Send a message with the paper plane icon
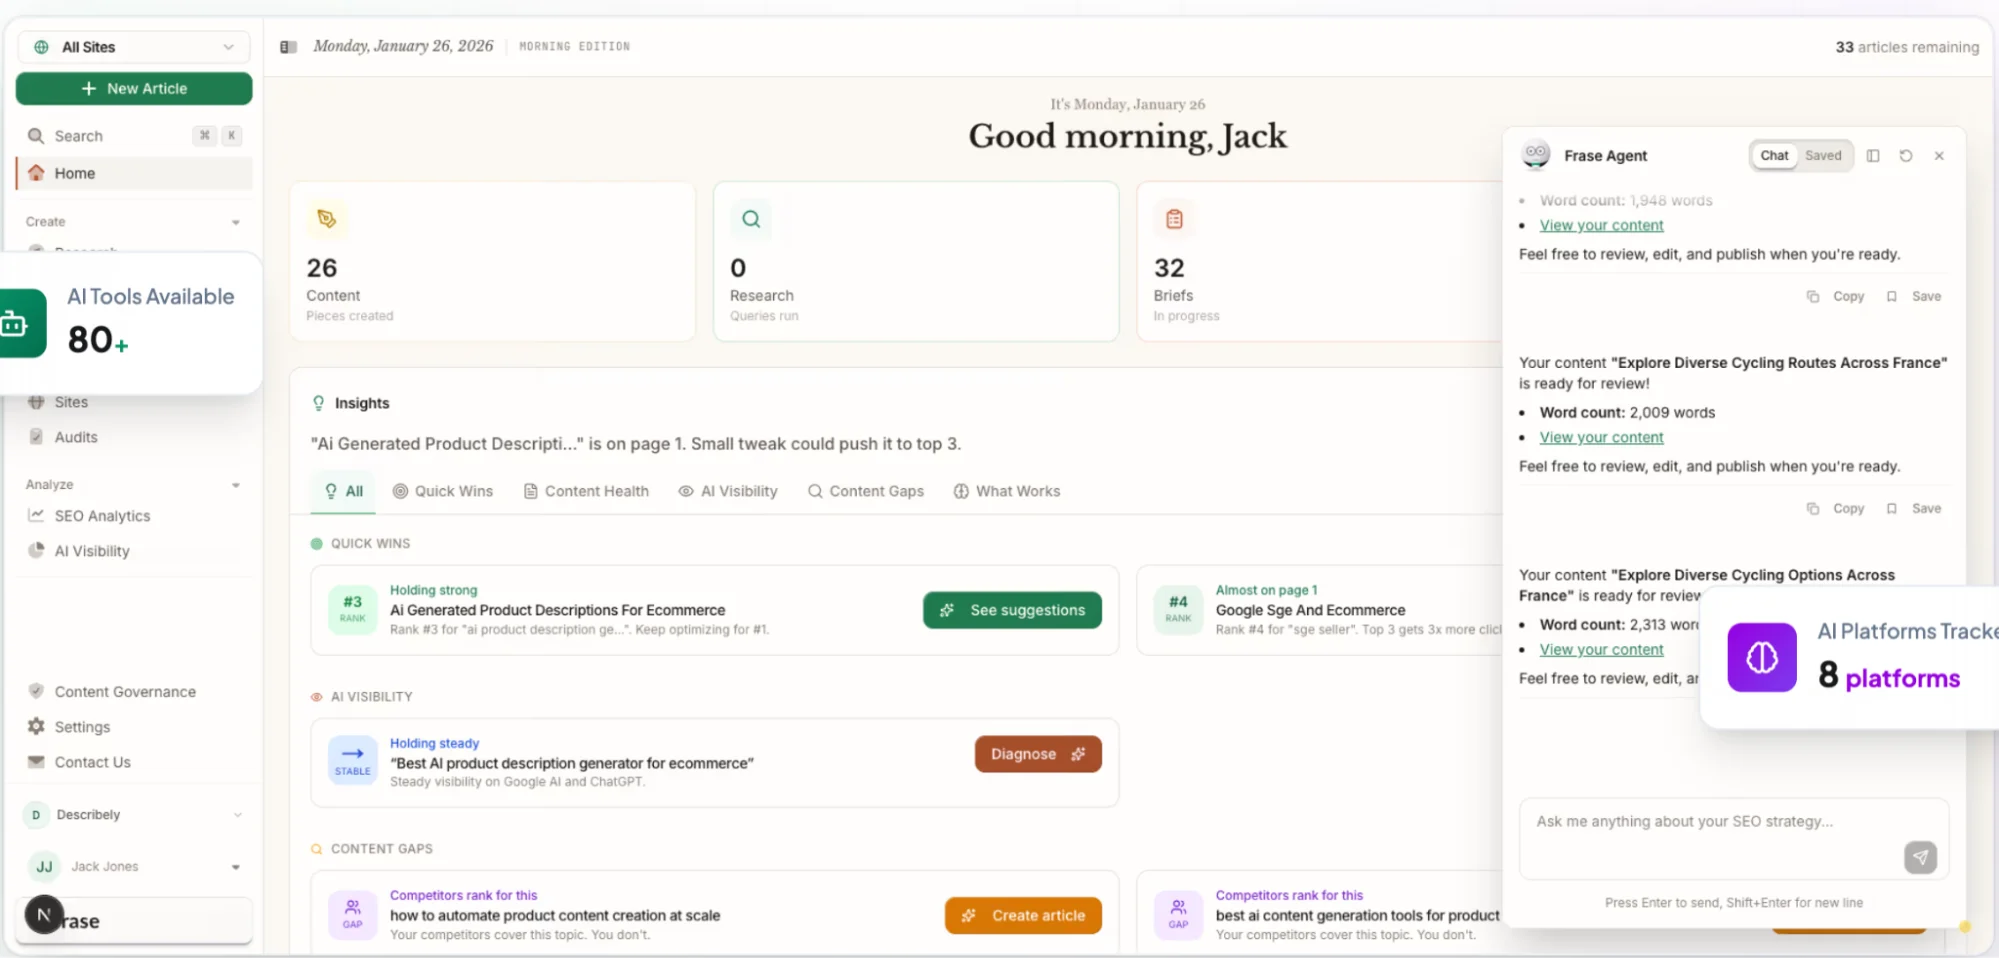The height and width of the screenshot is (958, 1999). (1919, 857)
